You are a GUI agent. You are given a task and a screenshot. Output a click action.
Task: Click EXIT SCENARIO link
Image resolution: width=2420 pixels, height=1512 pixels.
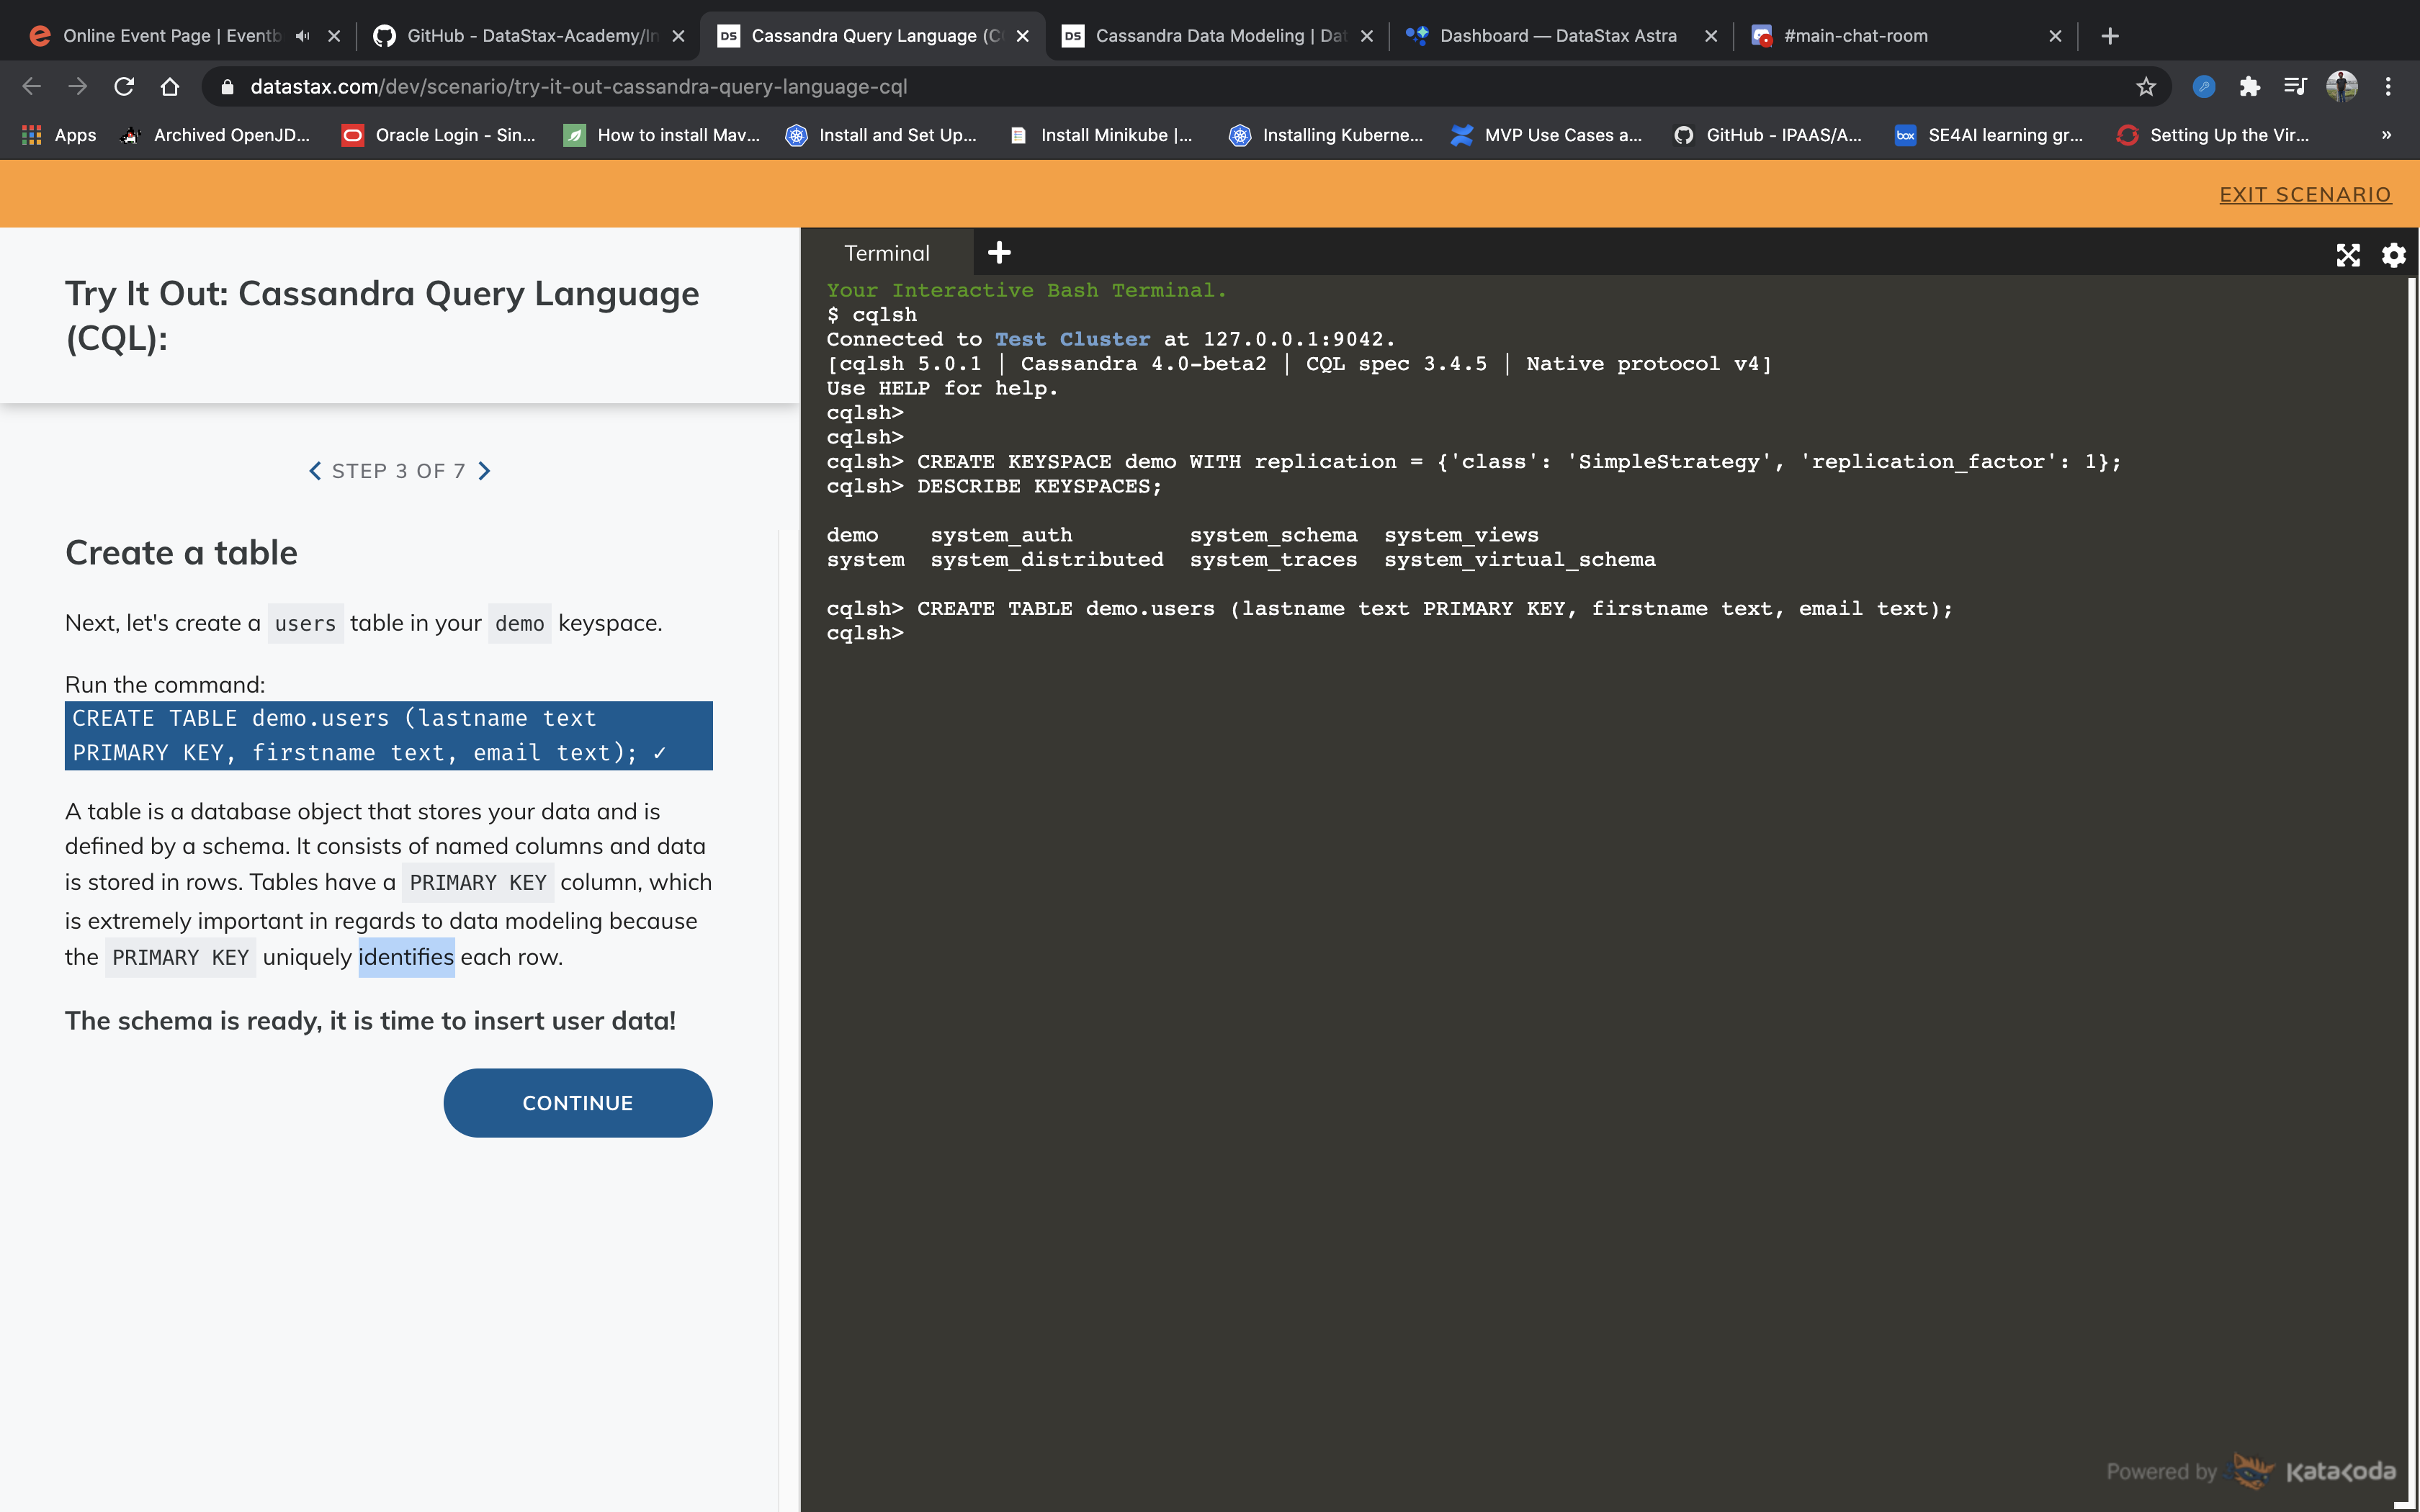coord(2305,195)
